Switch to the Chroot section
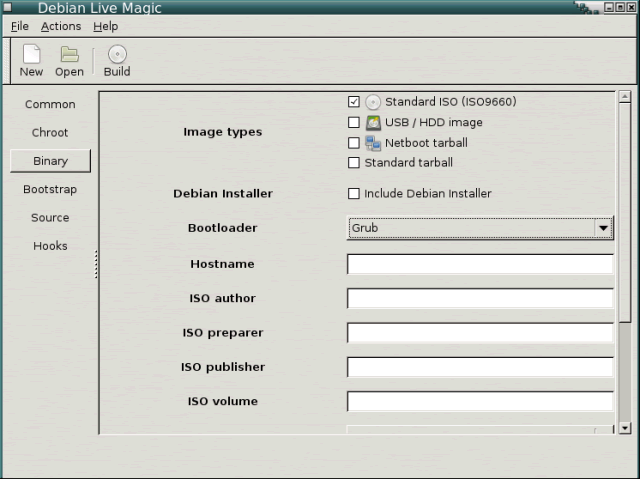640x479 pixels. [50, 133]
